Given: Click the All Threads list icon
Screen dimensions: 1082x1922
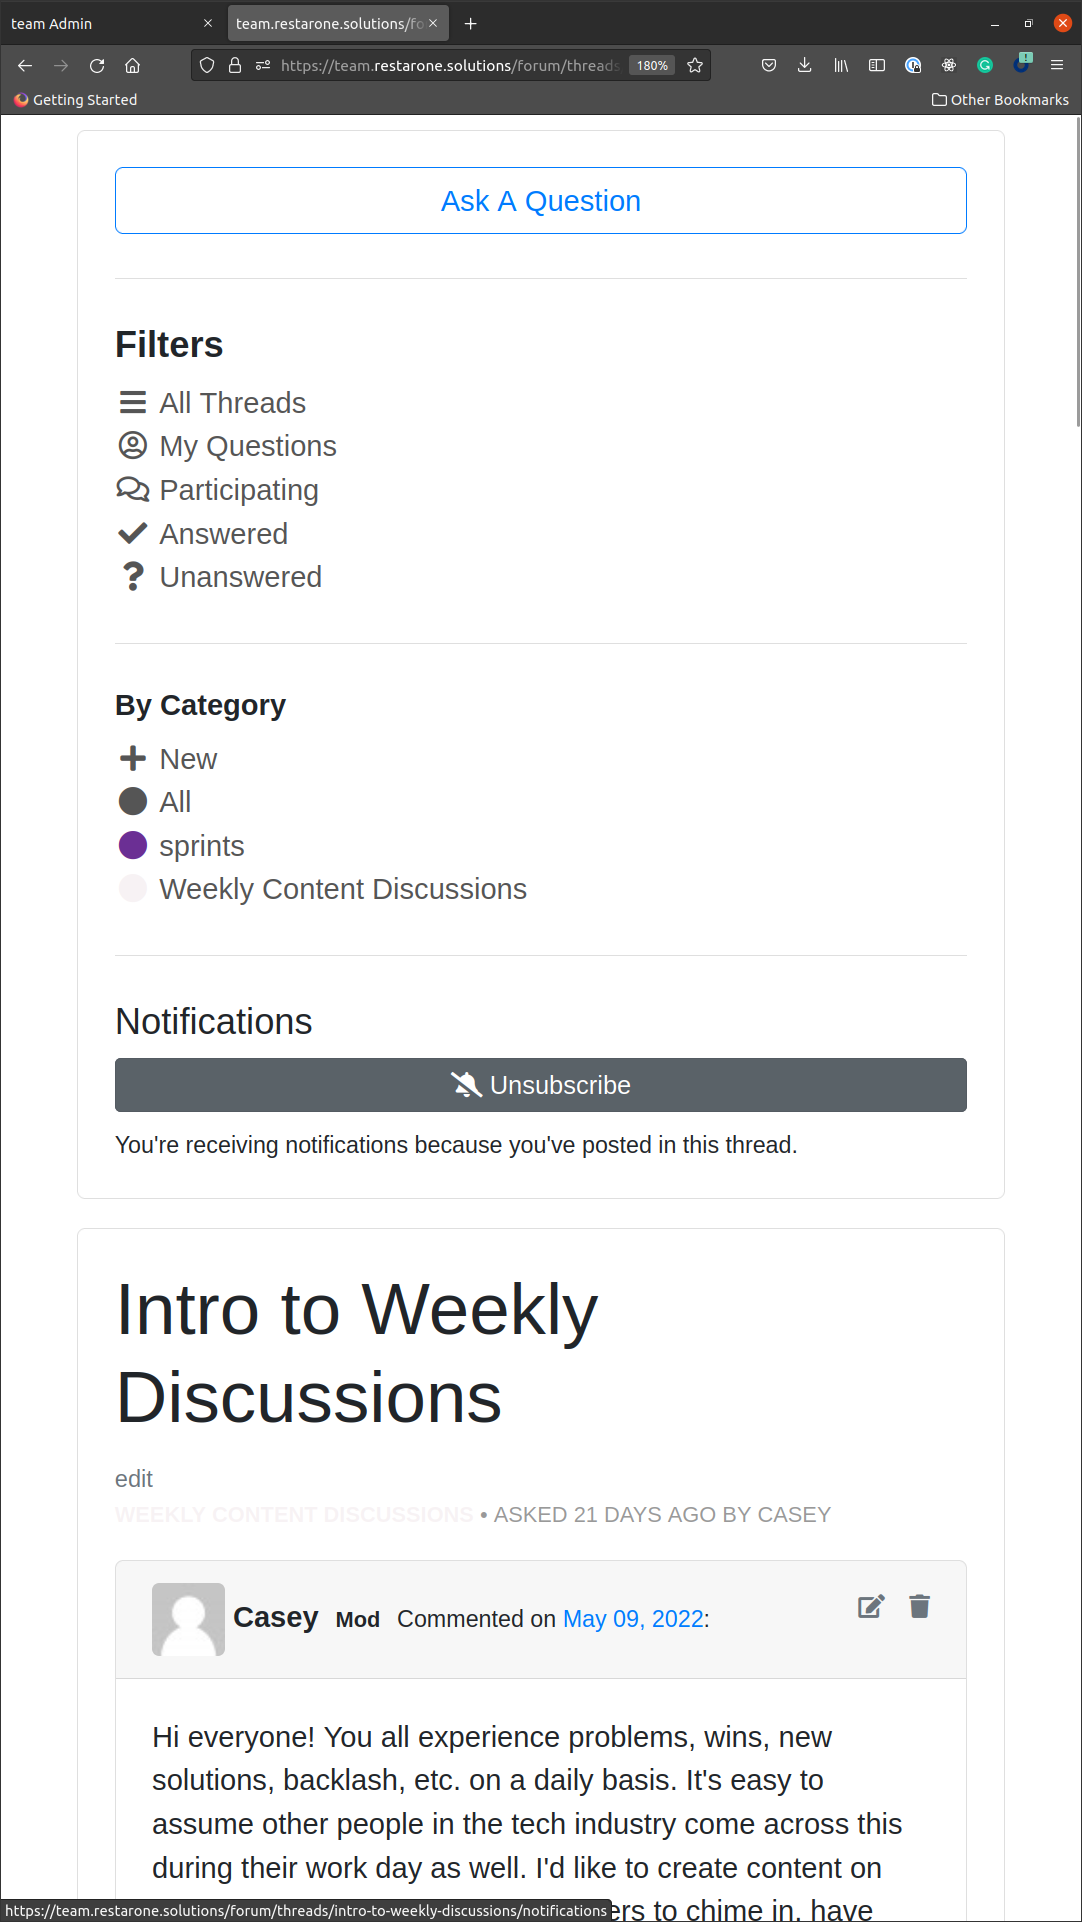Looking at the screenshot, I should [132, 403].
